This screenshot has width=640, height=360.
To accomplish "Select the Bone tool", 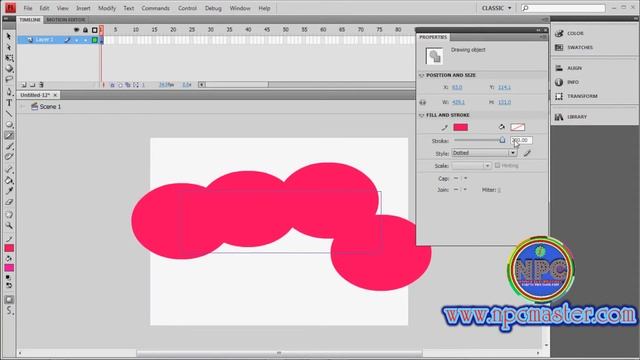I will [x=9, y=169].
